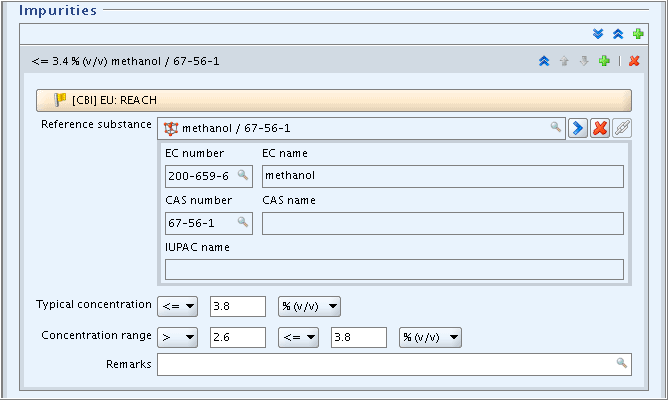This screenshot has height=400, width=668.
Task: Open concentration range lower qualifier dropdown
Action: (x=178, y=337)
